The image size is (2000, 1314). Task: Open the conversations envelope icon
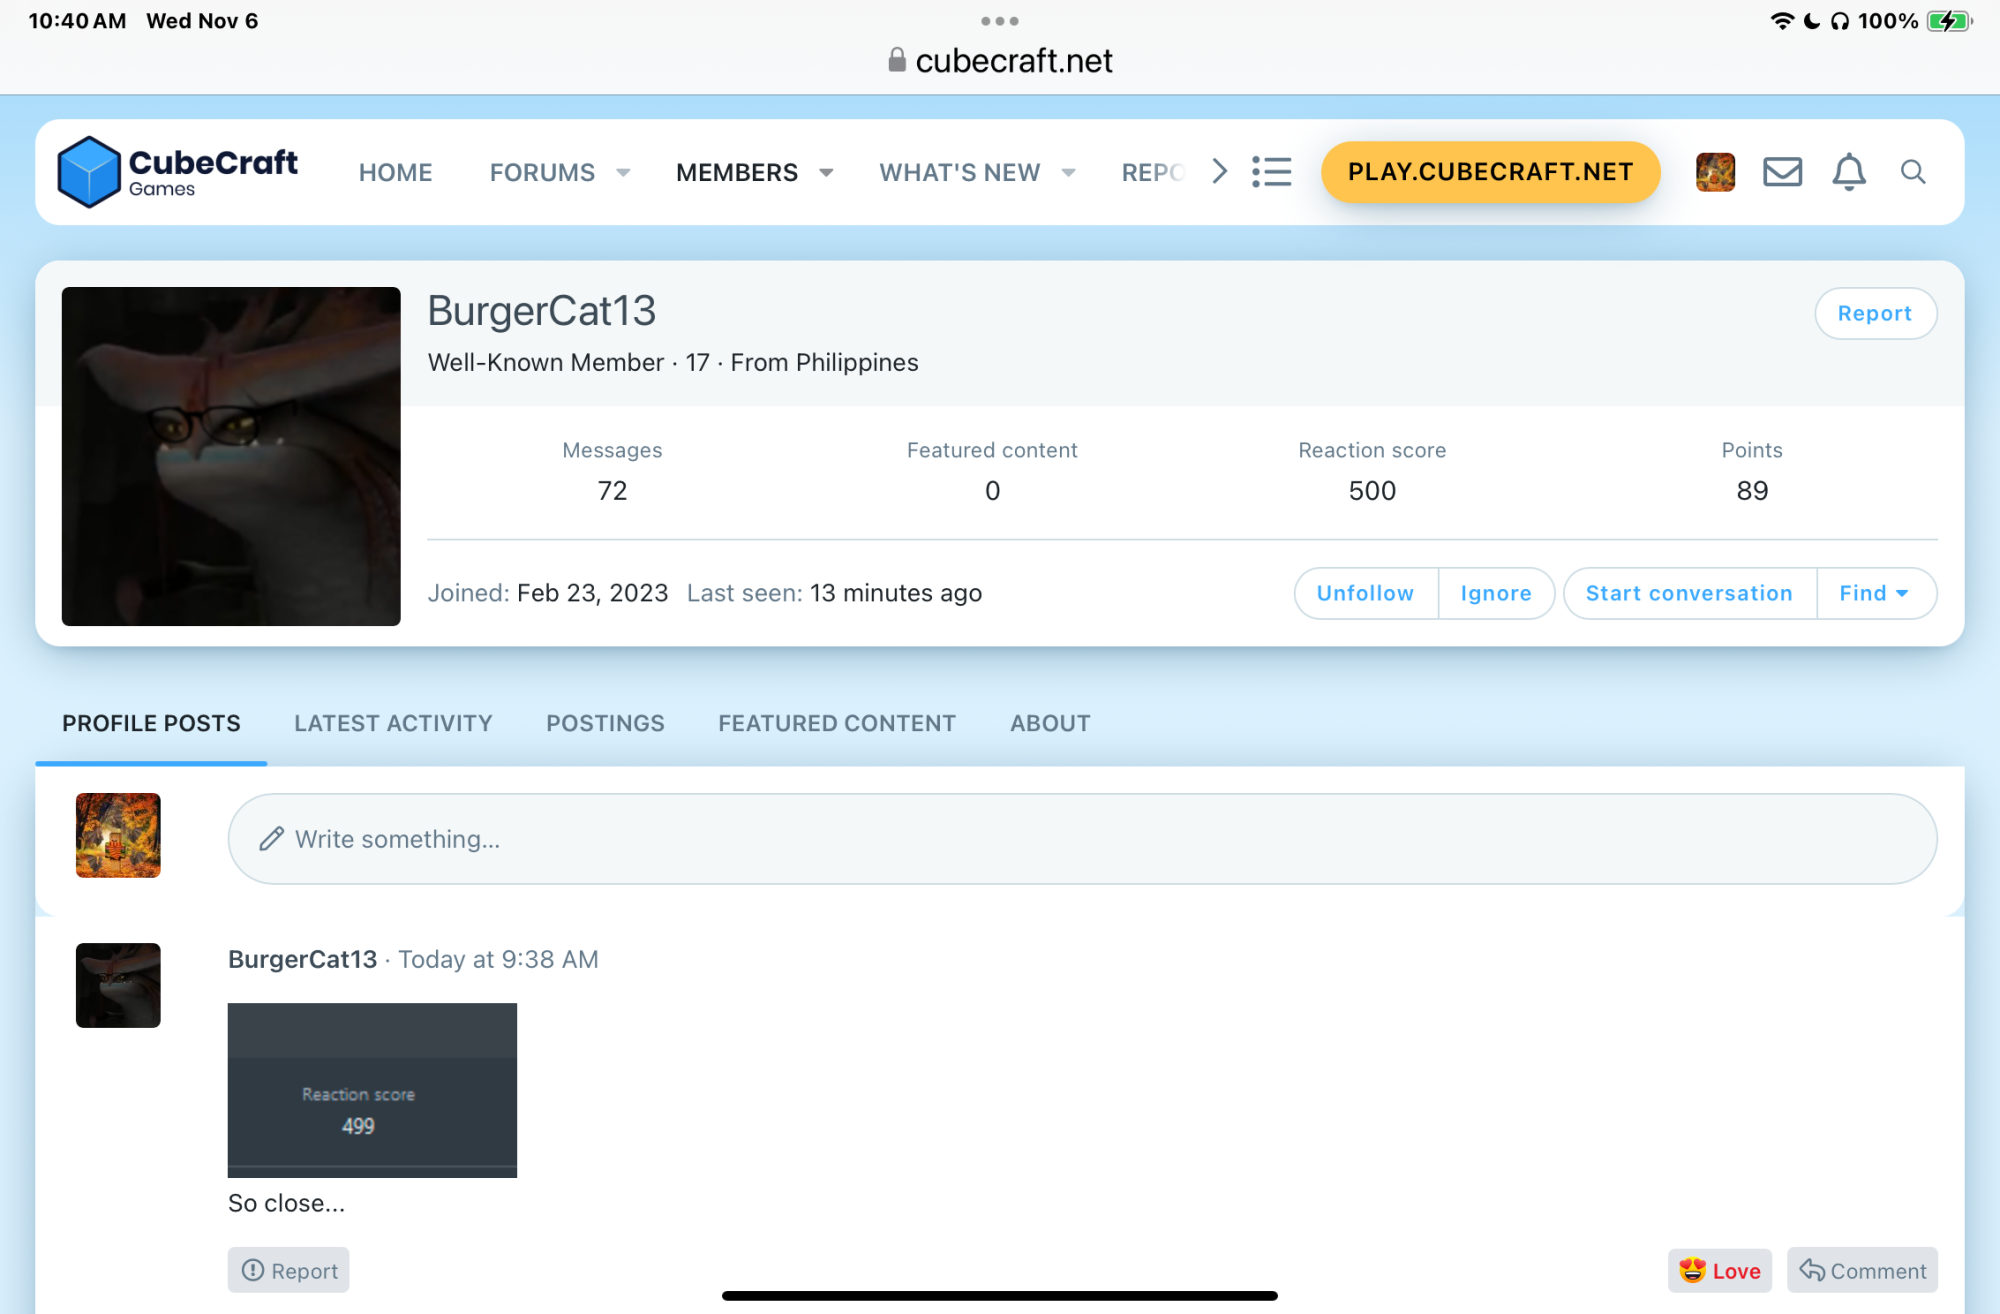click(x=1782, y=172)
